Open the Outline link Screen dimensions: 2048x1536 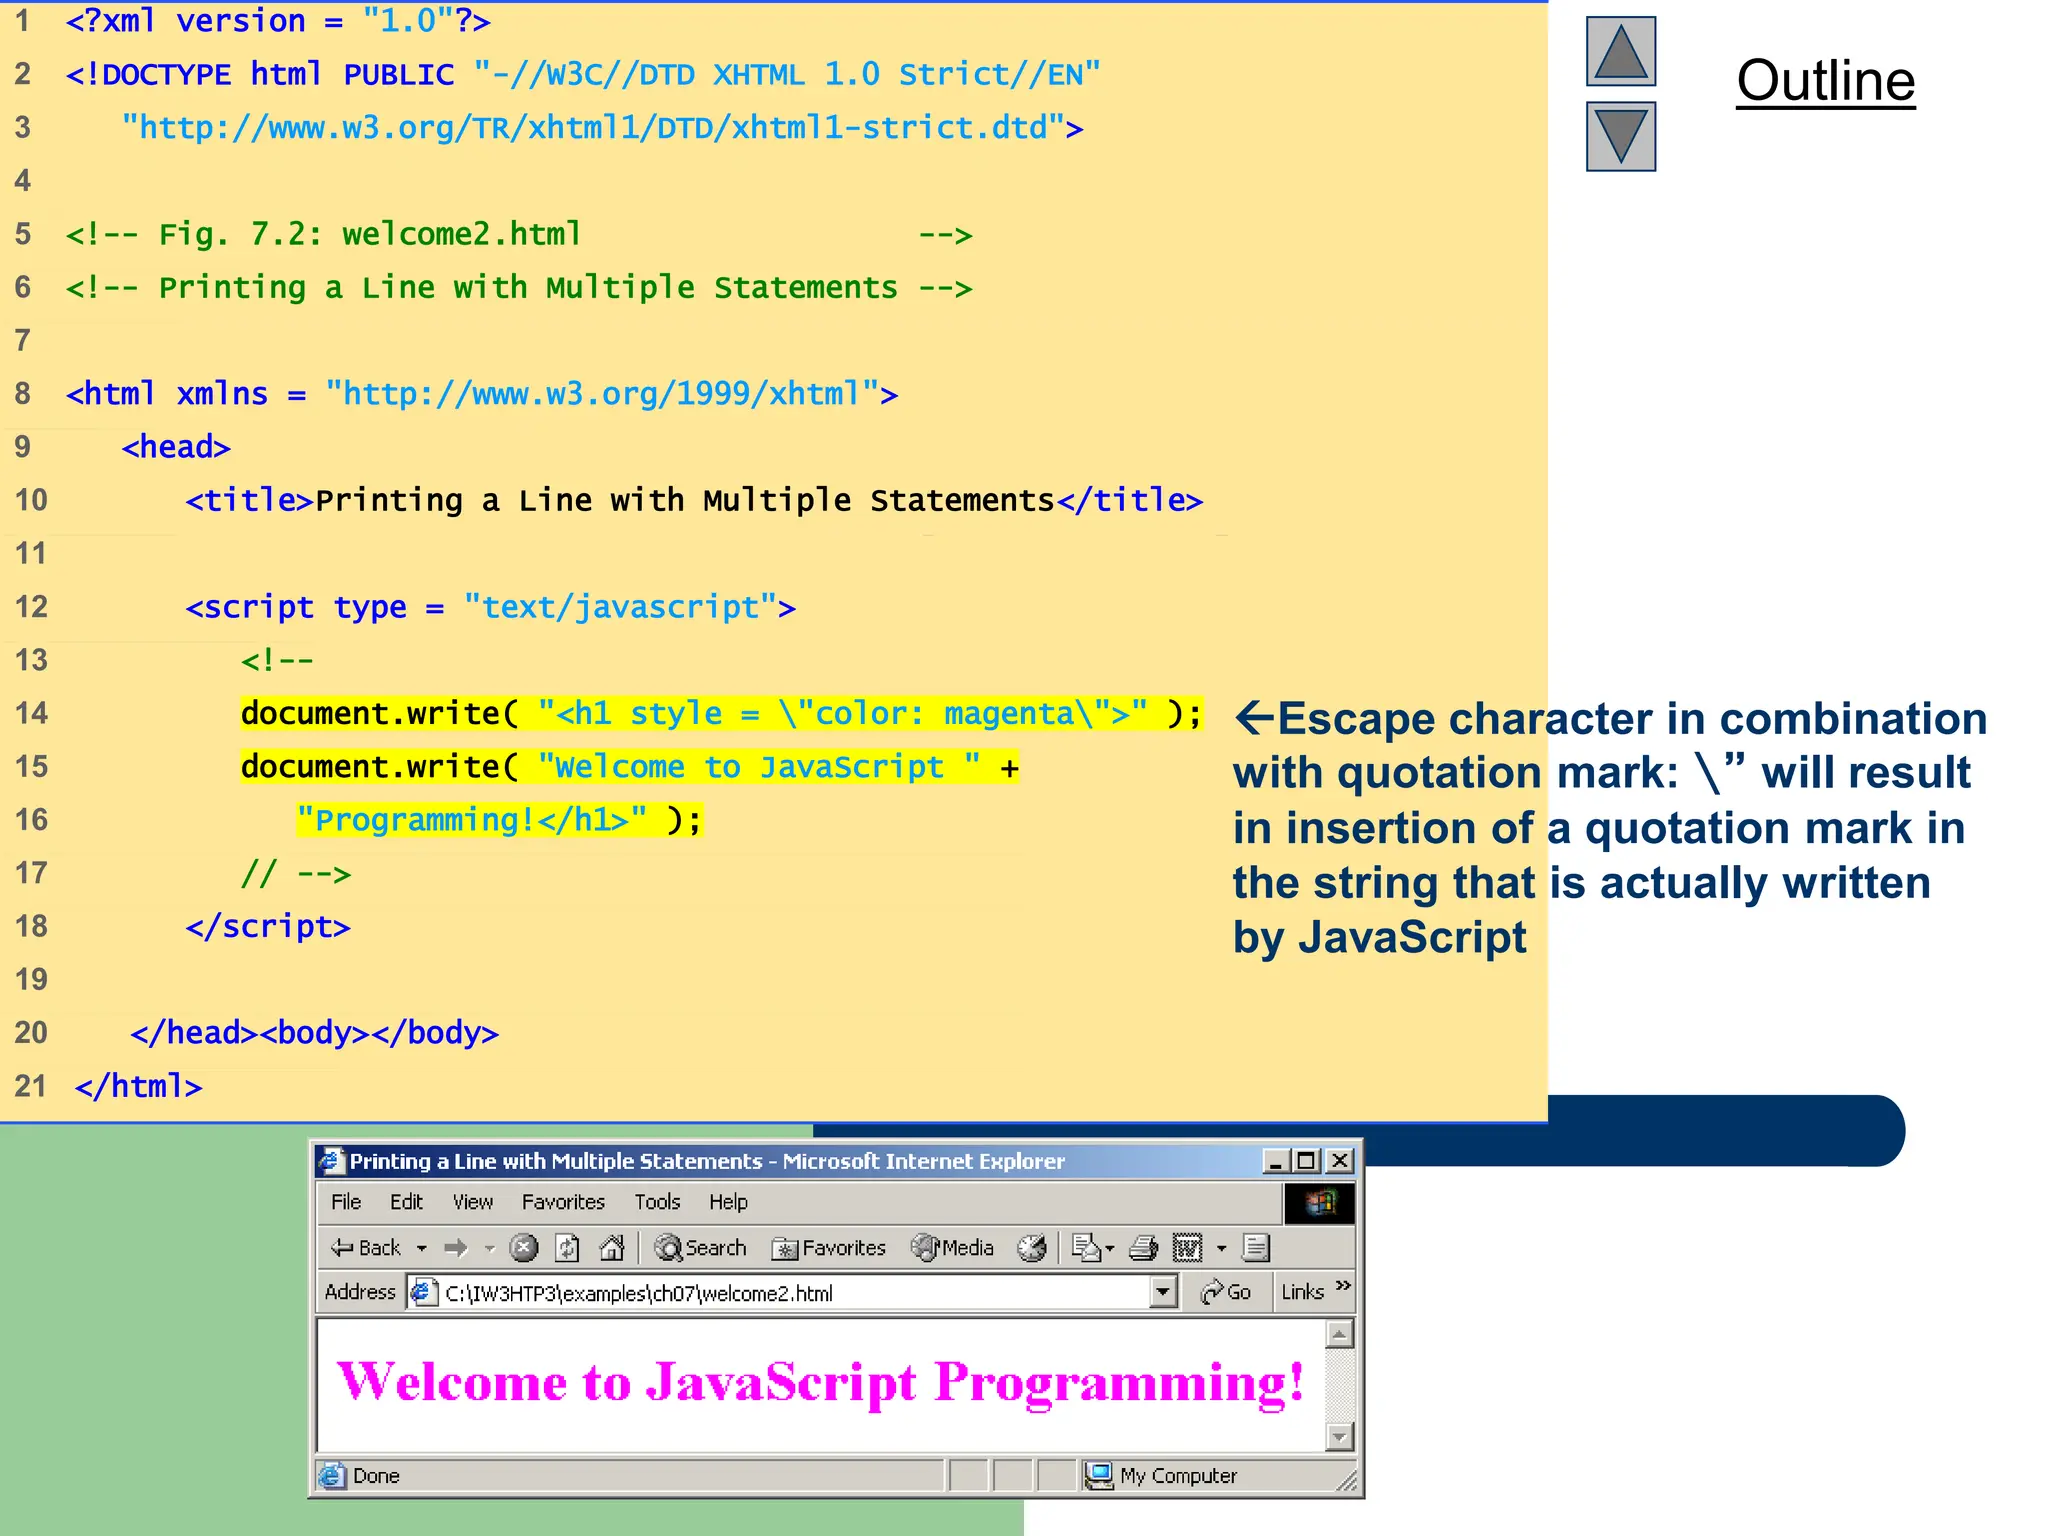(x=1825, y=81)
